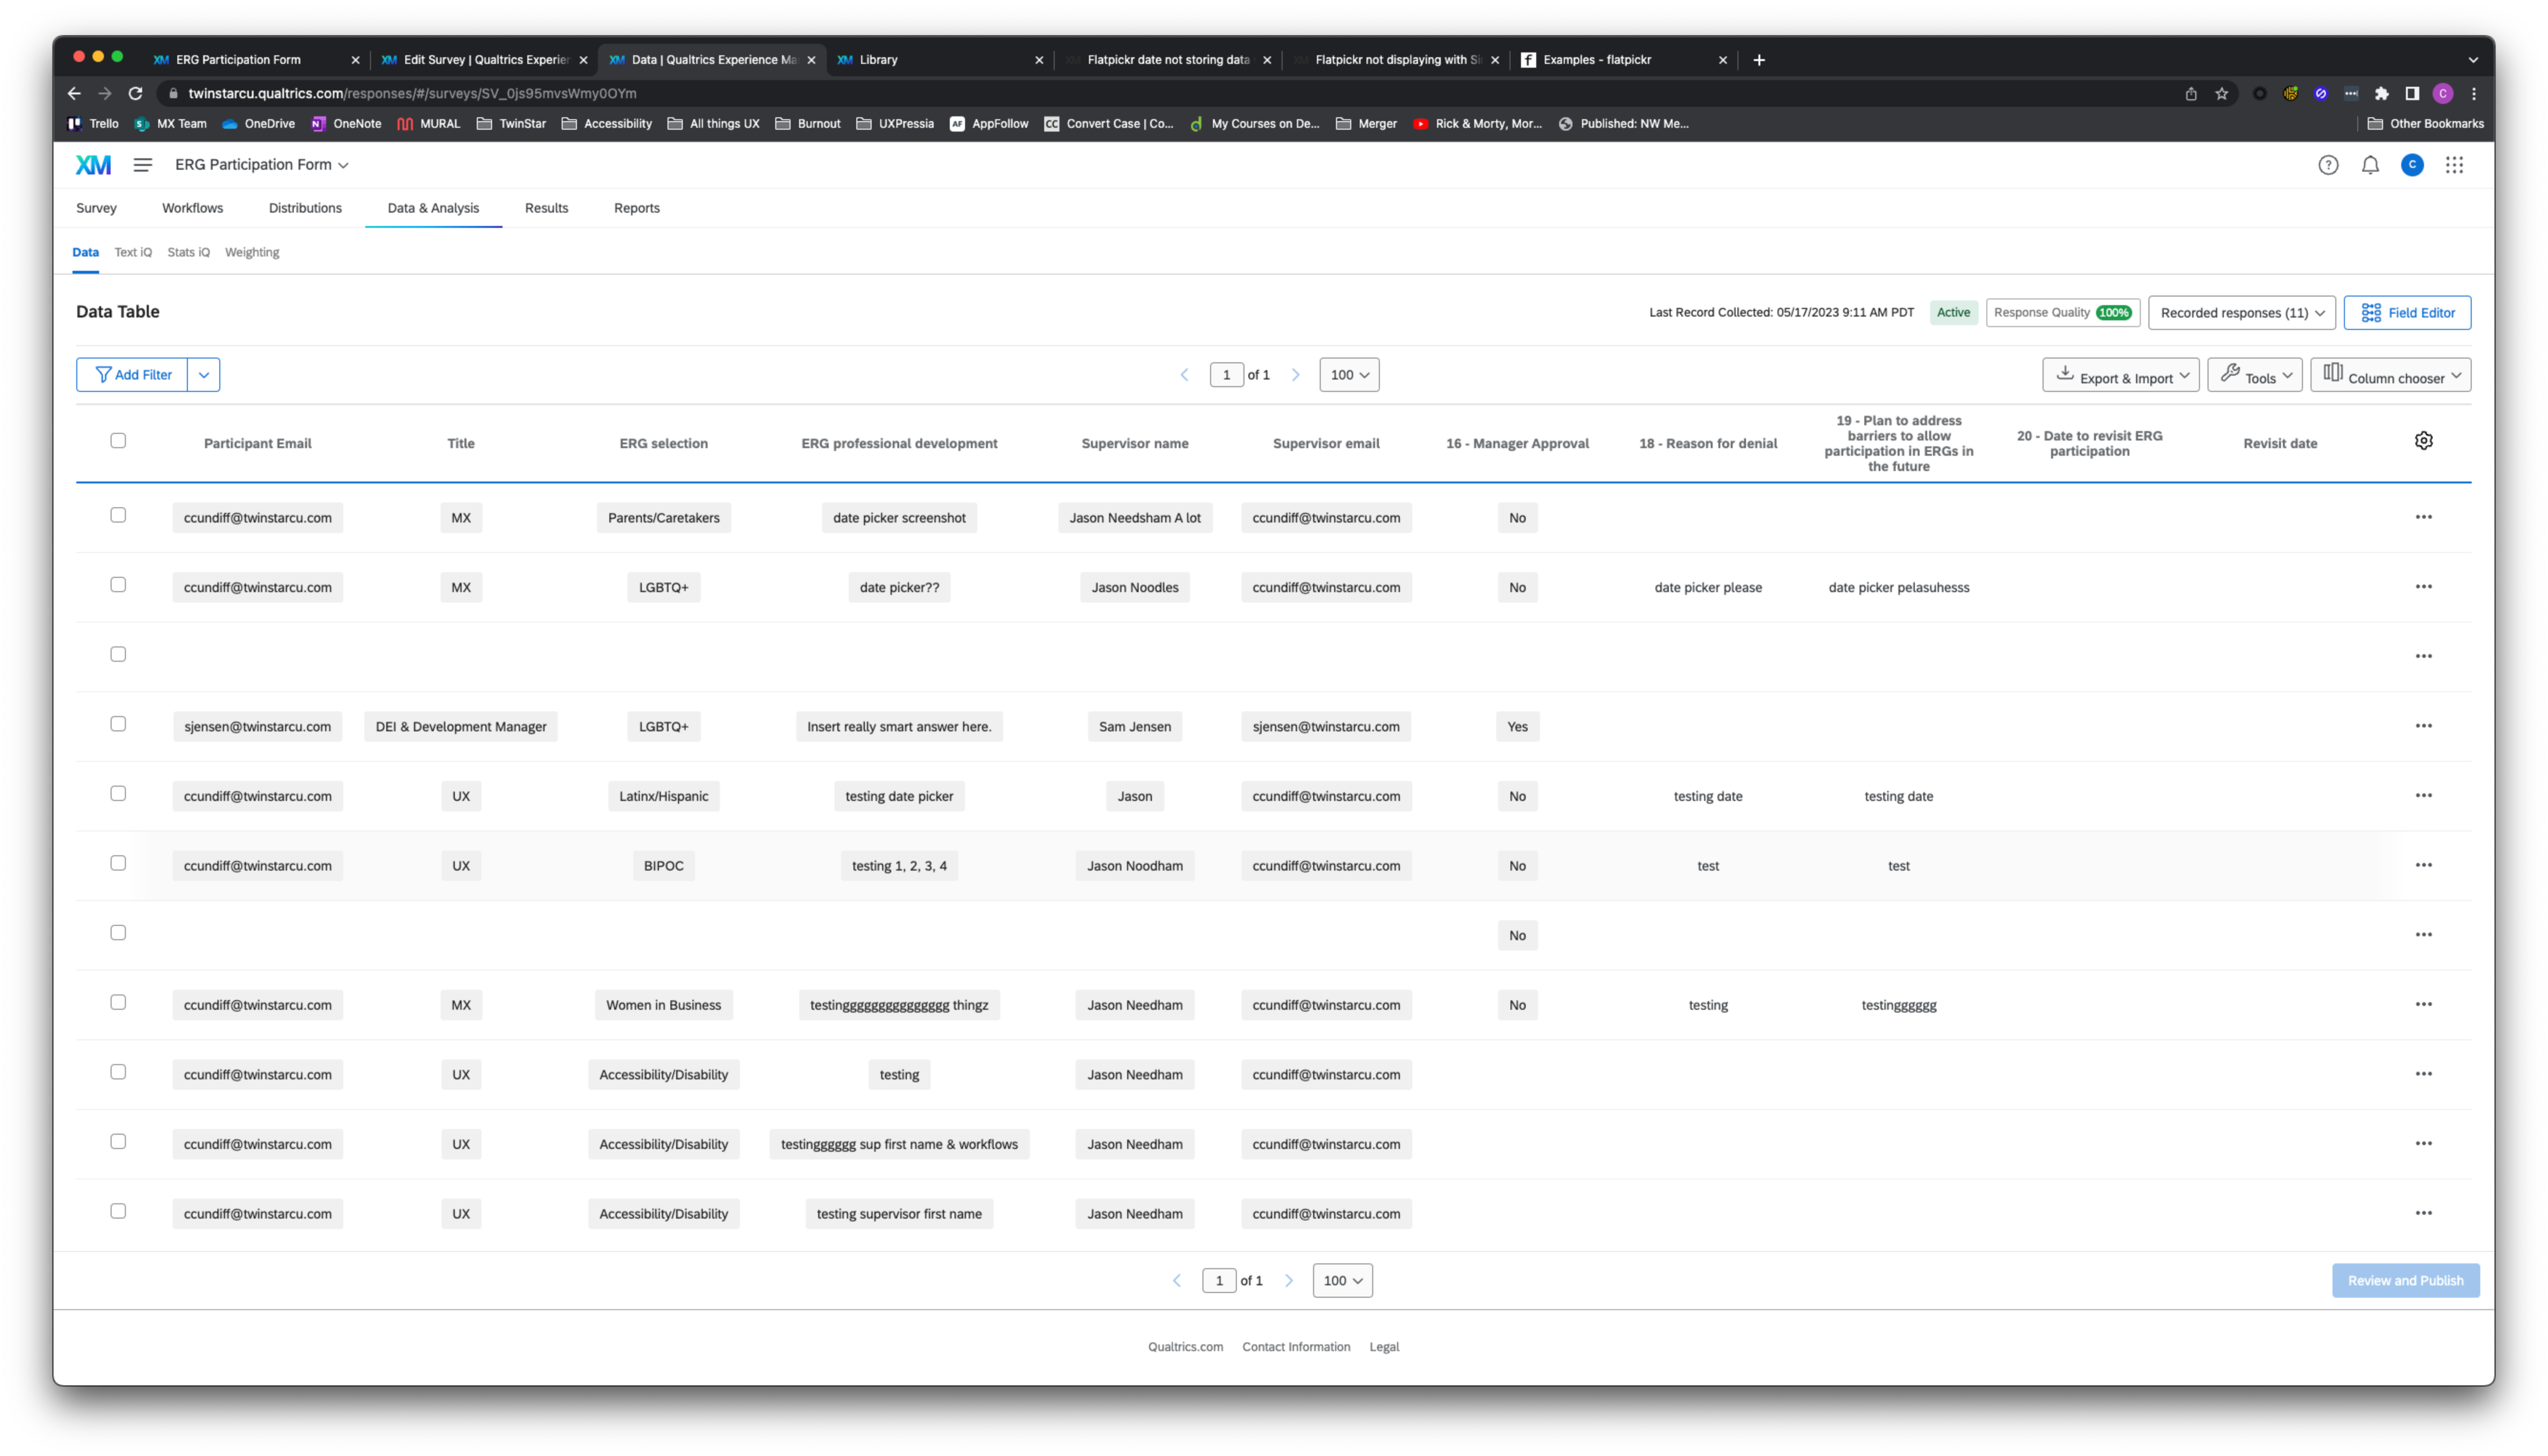Open the Contact Information footer link

point(1296,1347)
